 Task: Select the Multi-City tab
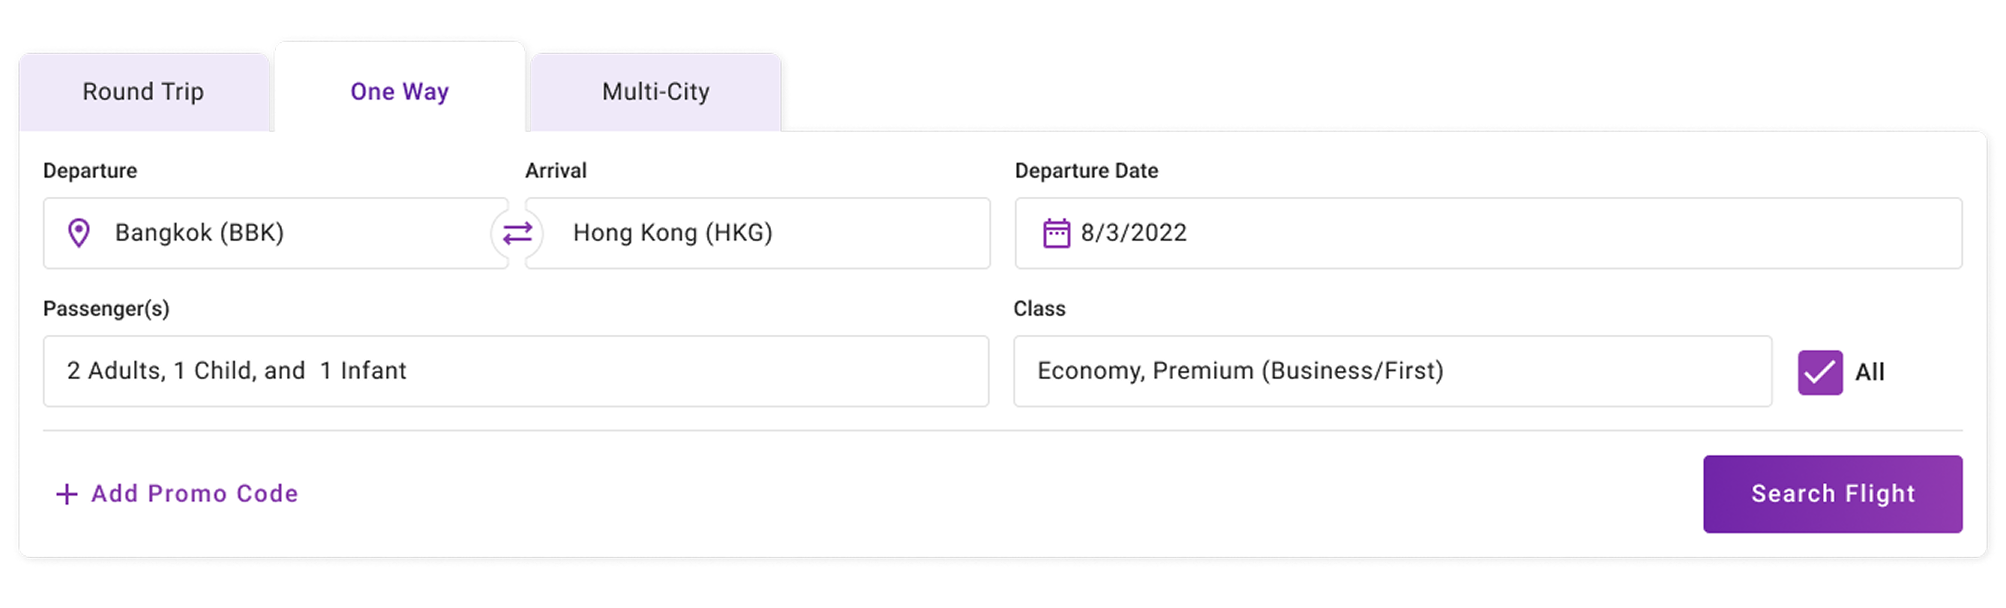[x=656, y=92]
